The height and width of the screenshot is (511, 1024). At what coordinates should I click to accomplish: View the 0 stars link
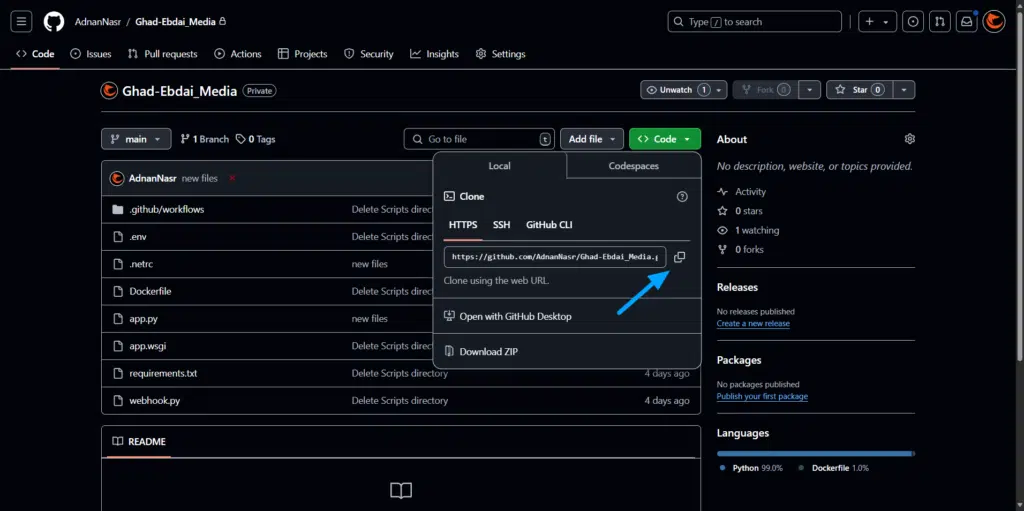pyautogui.click(x=739, y=211)
